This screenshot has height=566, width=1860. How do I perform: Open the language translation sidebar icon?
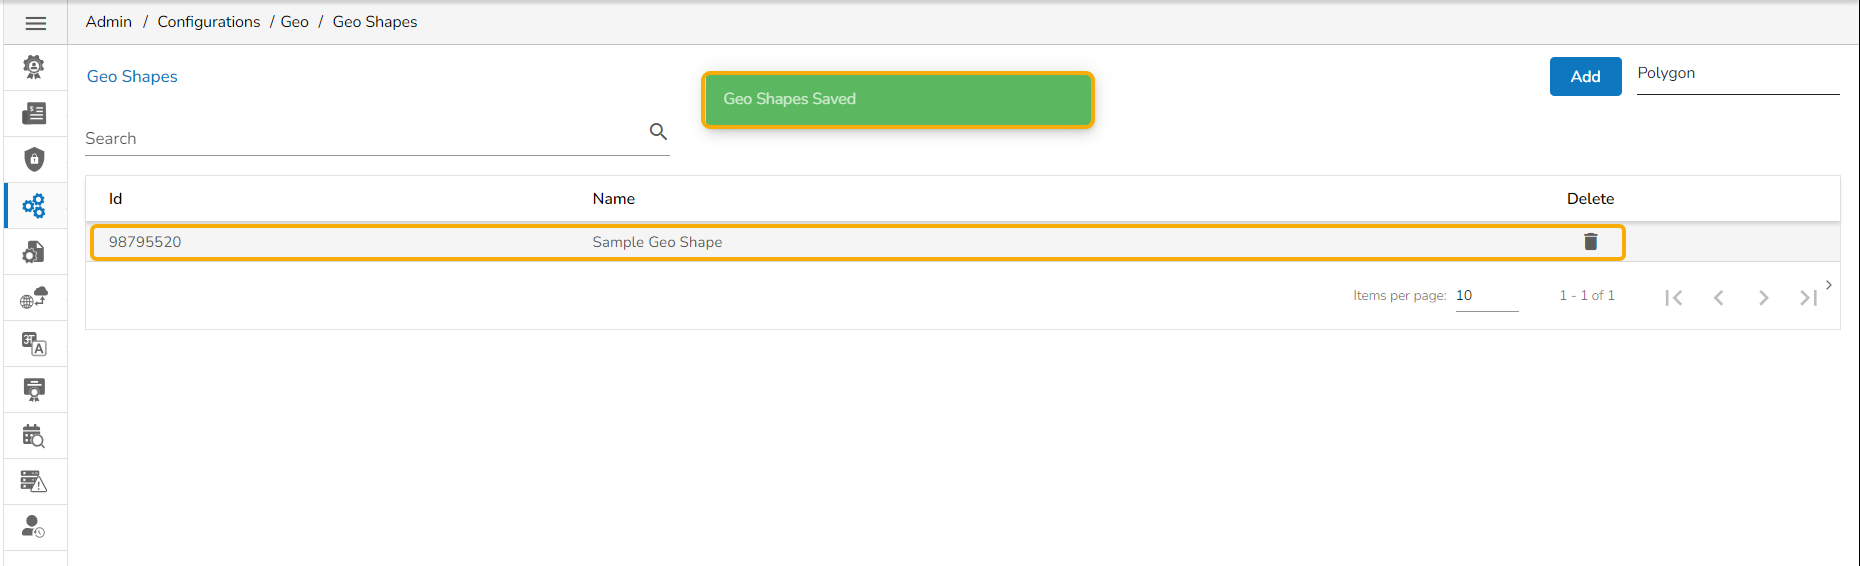pos(34,344)
